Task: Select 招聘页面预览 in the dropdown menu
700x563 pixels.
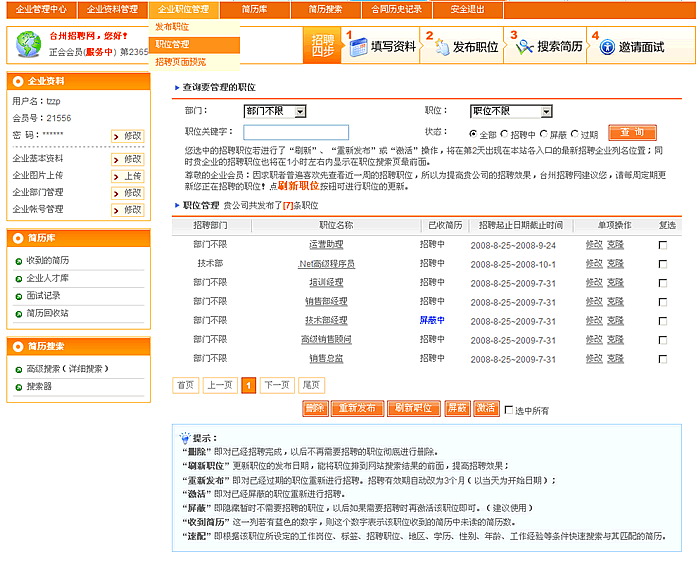Action: point(180,62)
